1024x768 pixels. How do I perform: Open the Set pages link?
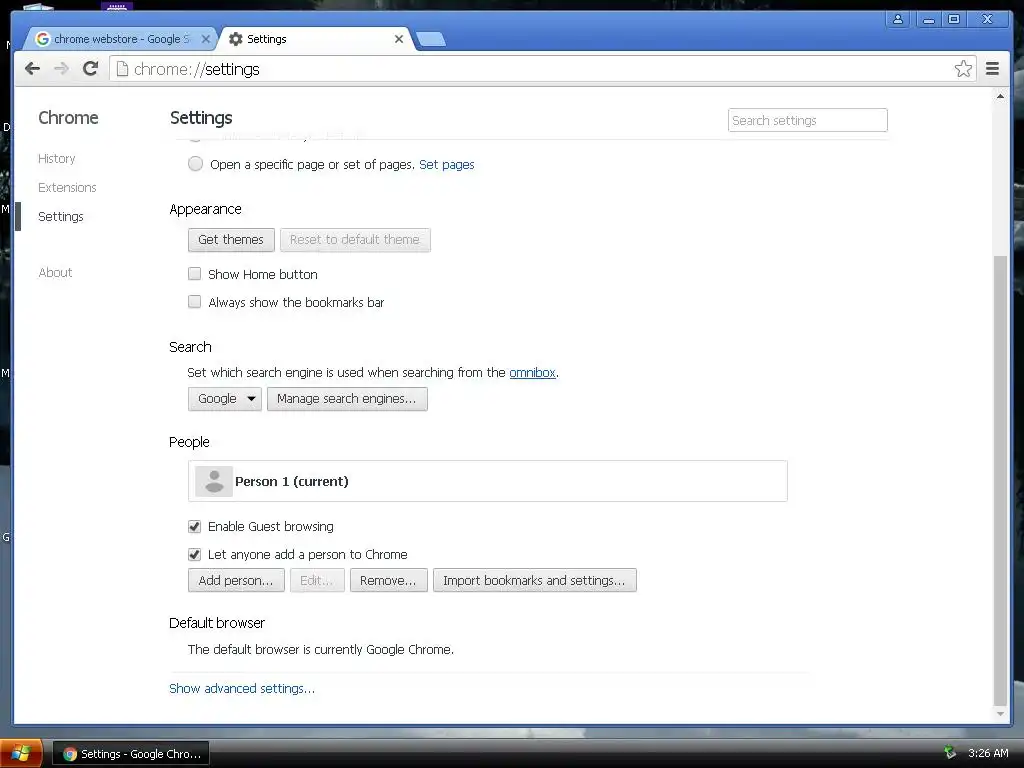[447, 165]
